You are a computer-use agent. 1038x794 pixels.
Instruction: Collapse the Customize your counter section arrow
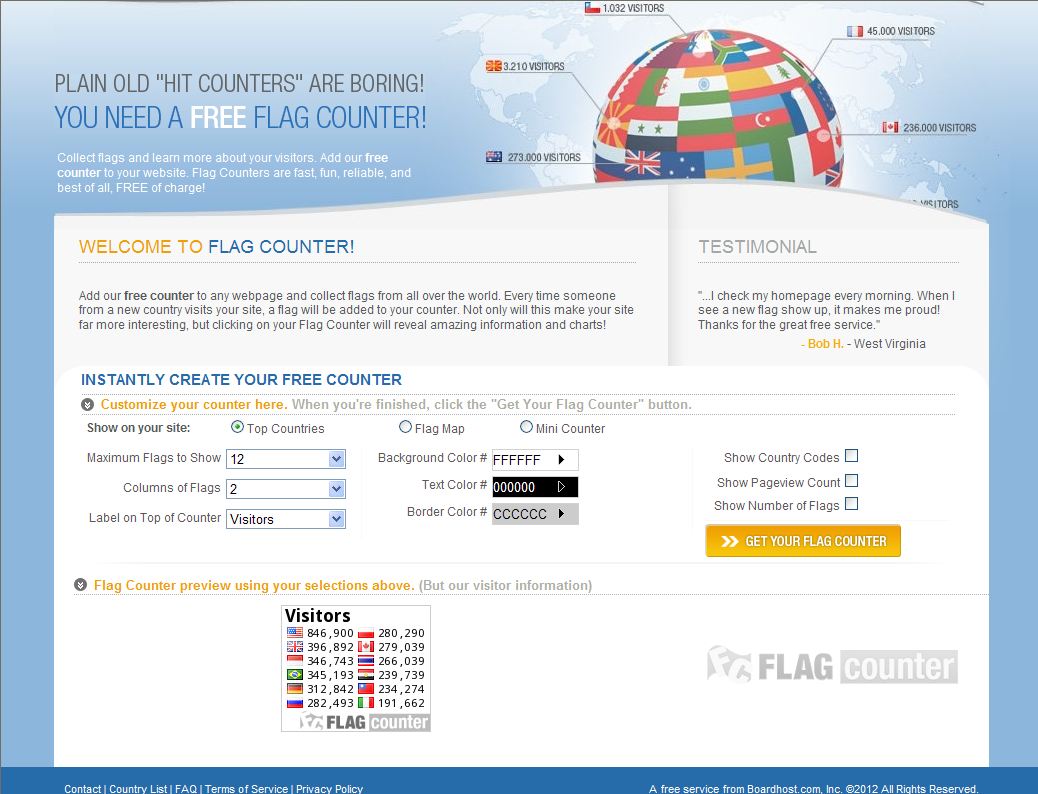[87, 405]
